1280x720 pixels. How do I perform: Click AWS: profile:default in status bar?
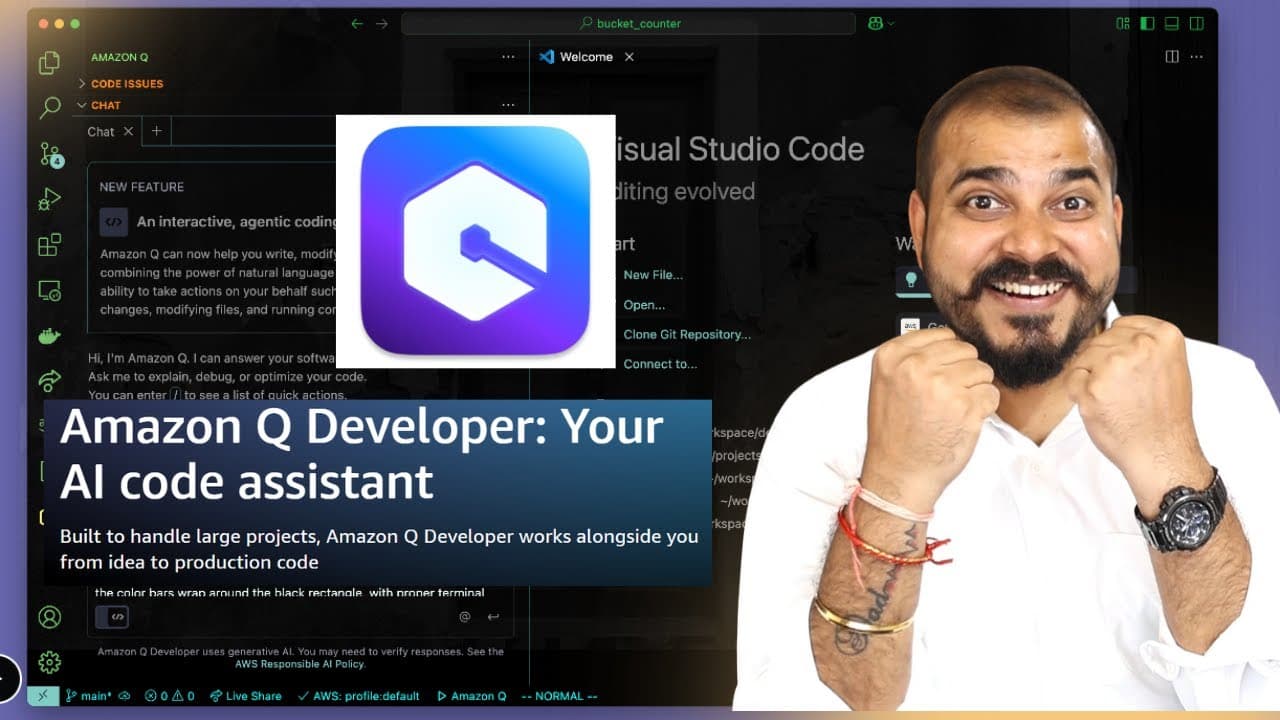coord(357,696)
